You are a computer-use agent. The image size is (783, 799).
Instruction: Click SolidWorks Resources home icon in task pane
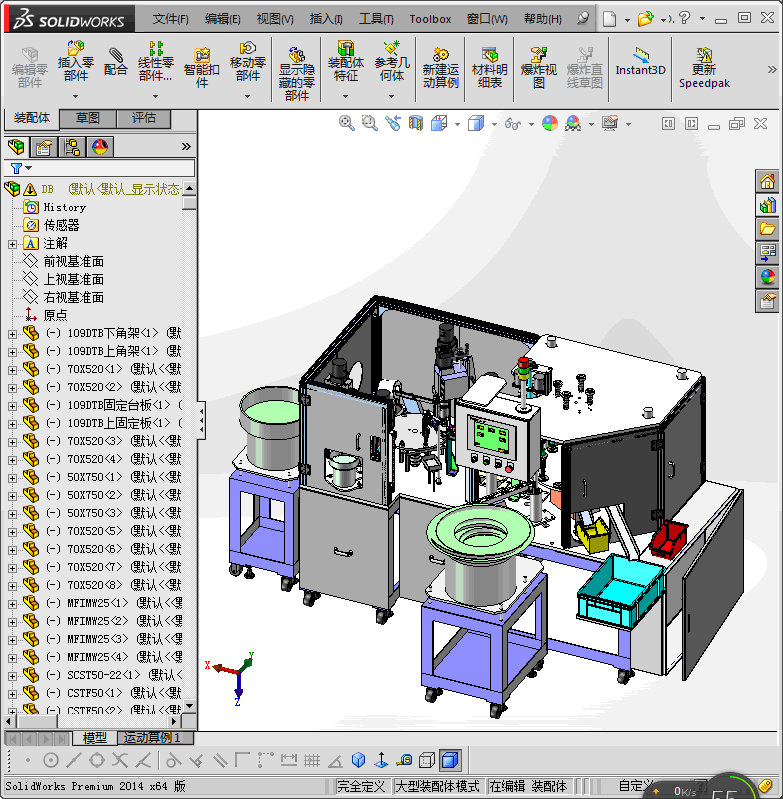point(767,181)
